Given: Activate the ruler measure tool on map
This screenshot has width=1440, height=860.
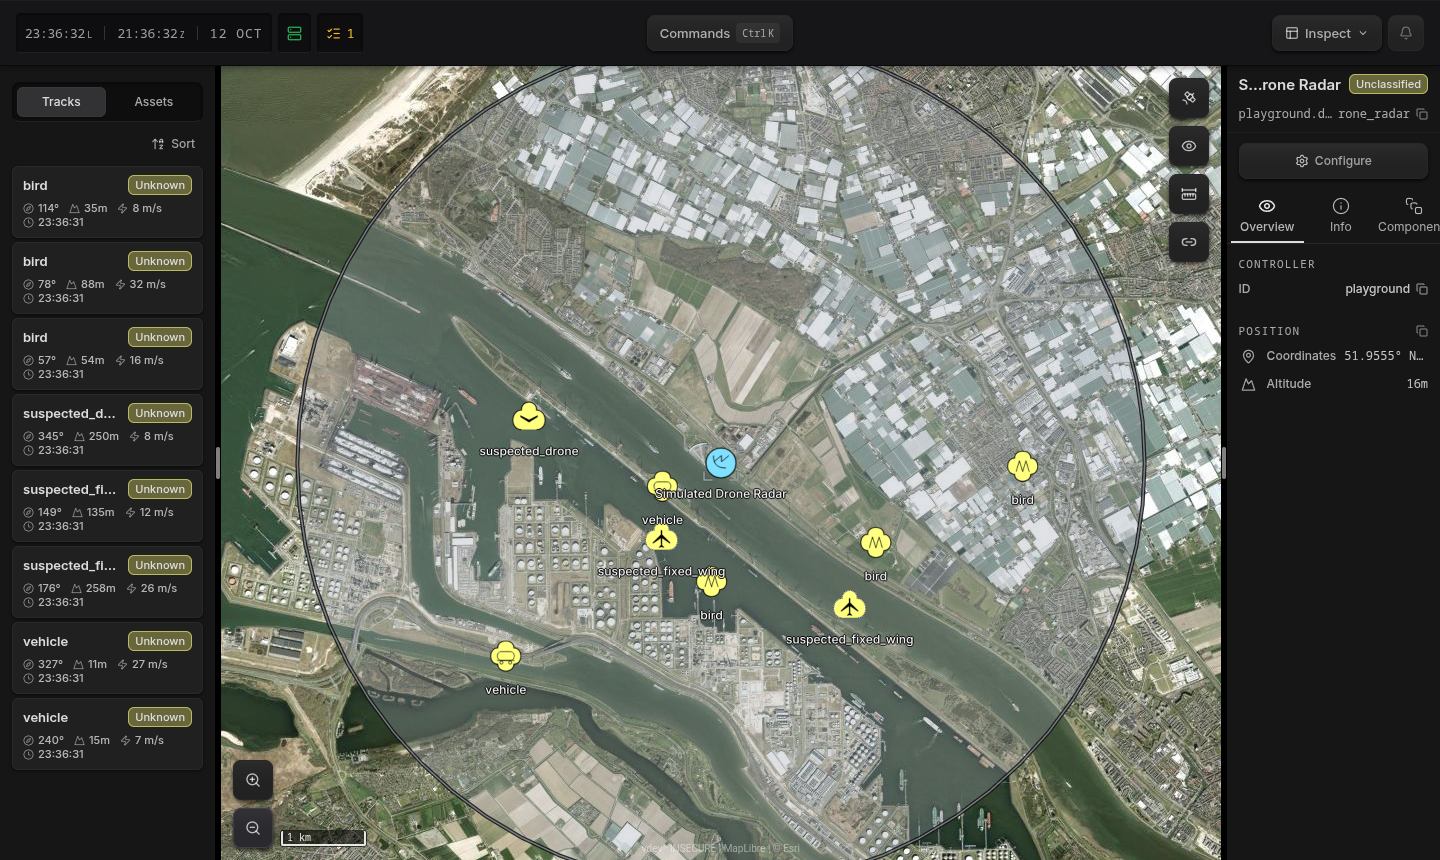Looking at the screenshot, I should [x=1189, y=194].
